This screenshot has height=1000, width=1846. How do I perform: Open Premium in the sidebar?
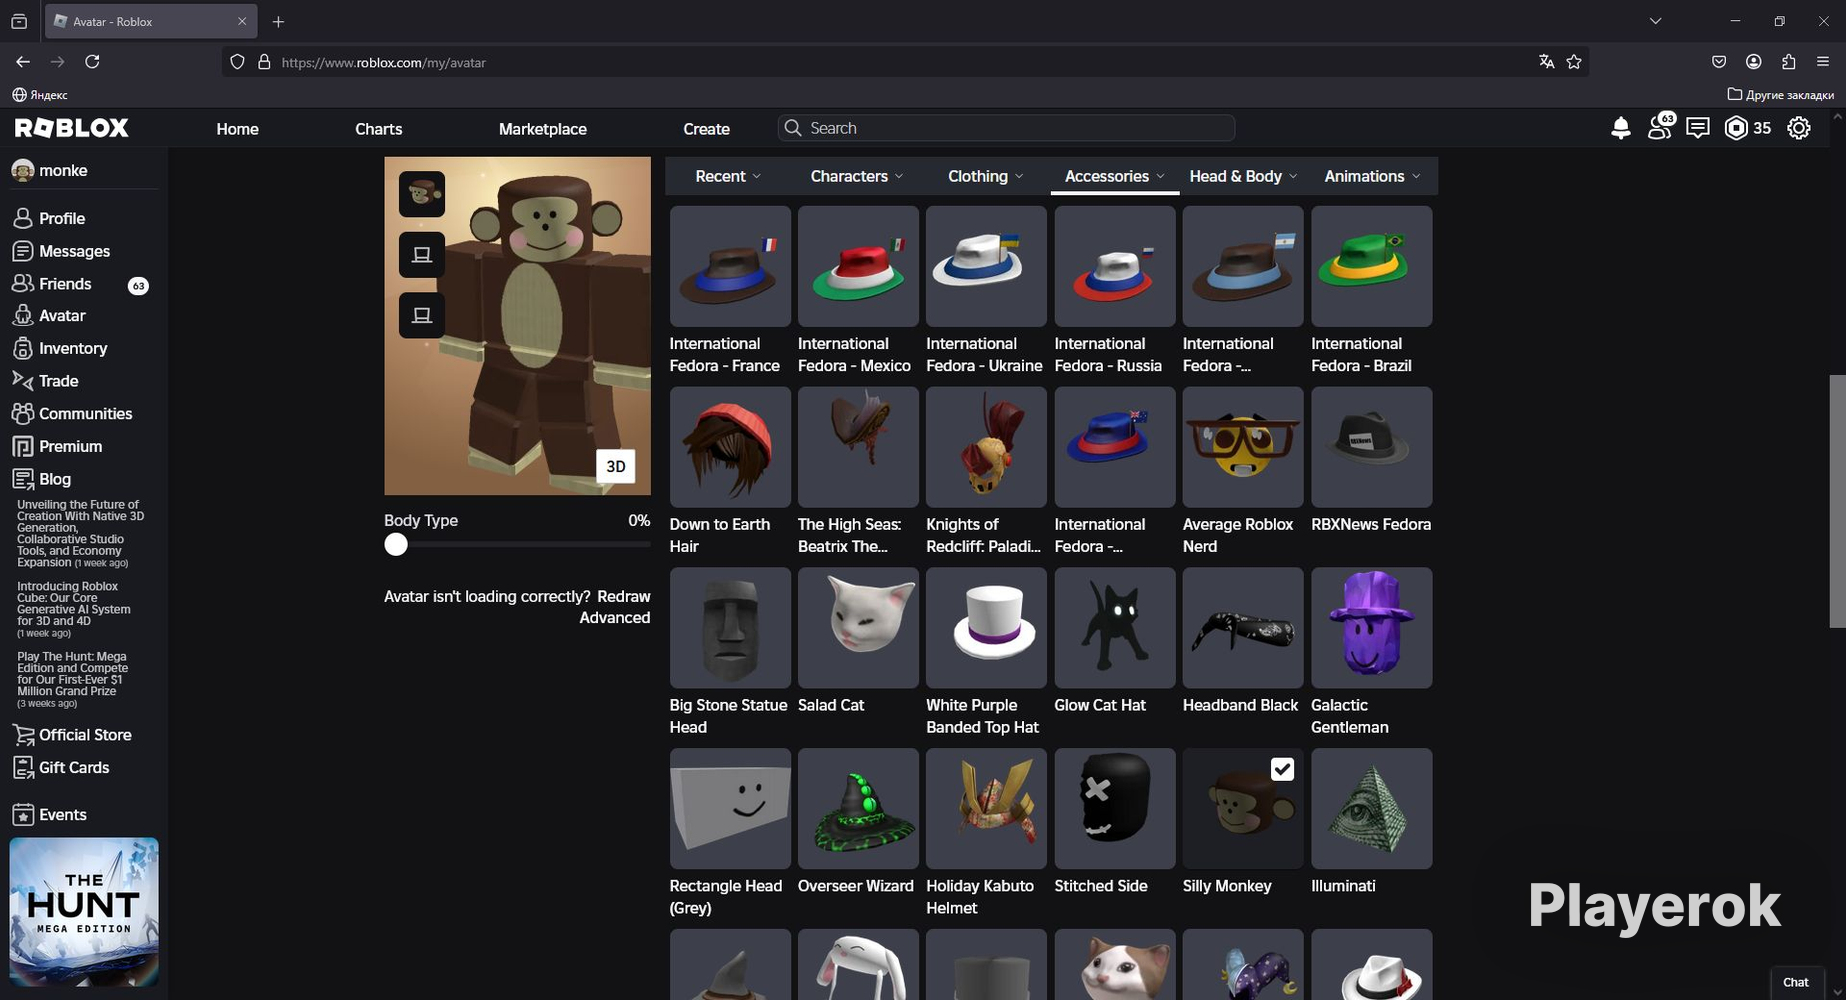click(x=57, y=446)
